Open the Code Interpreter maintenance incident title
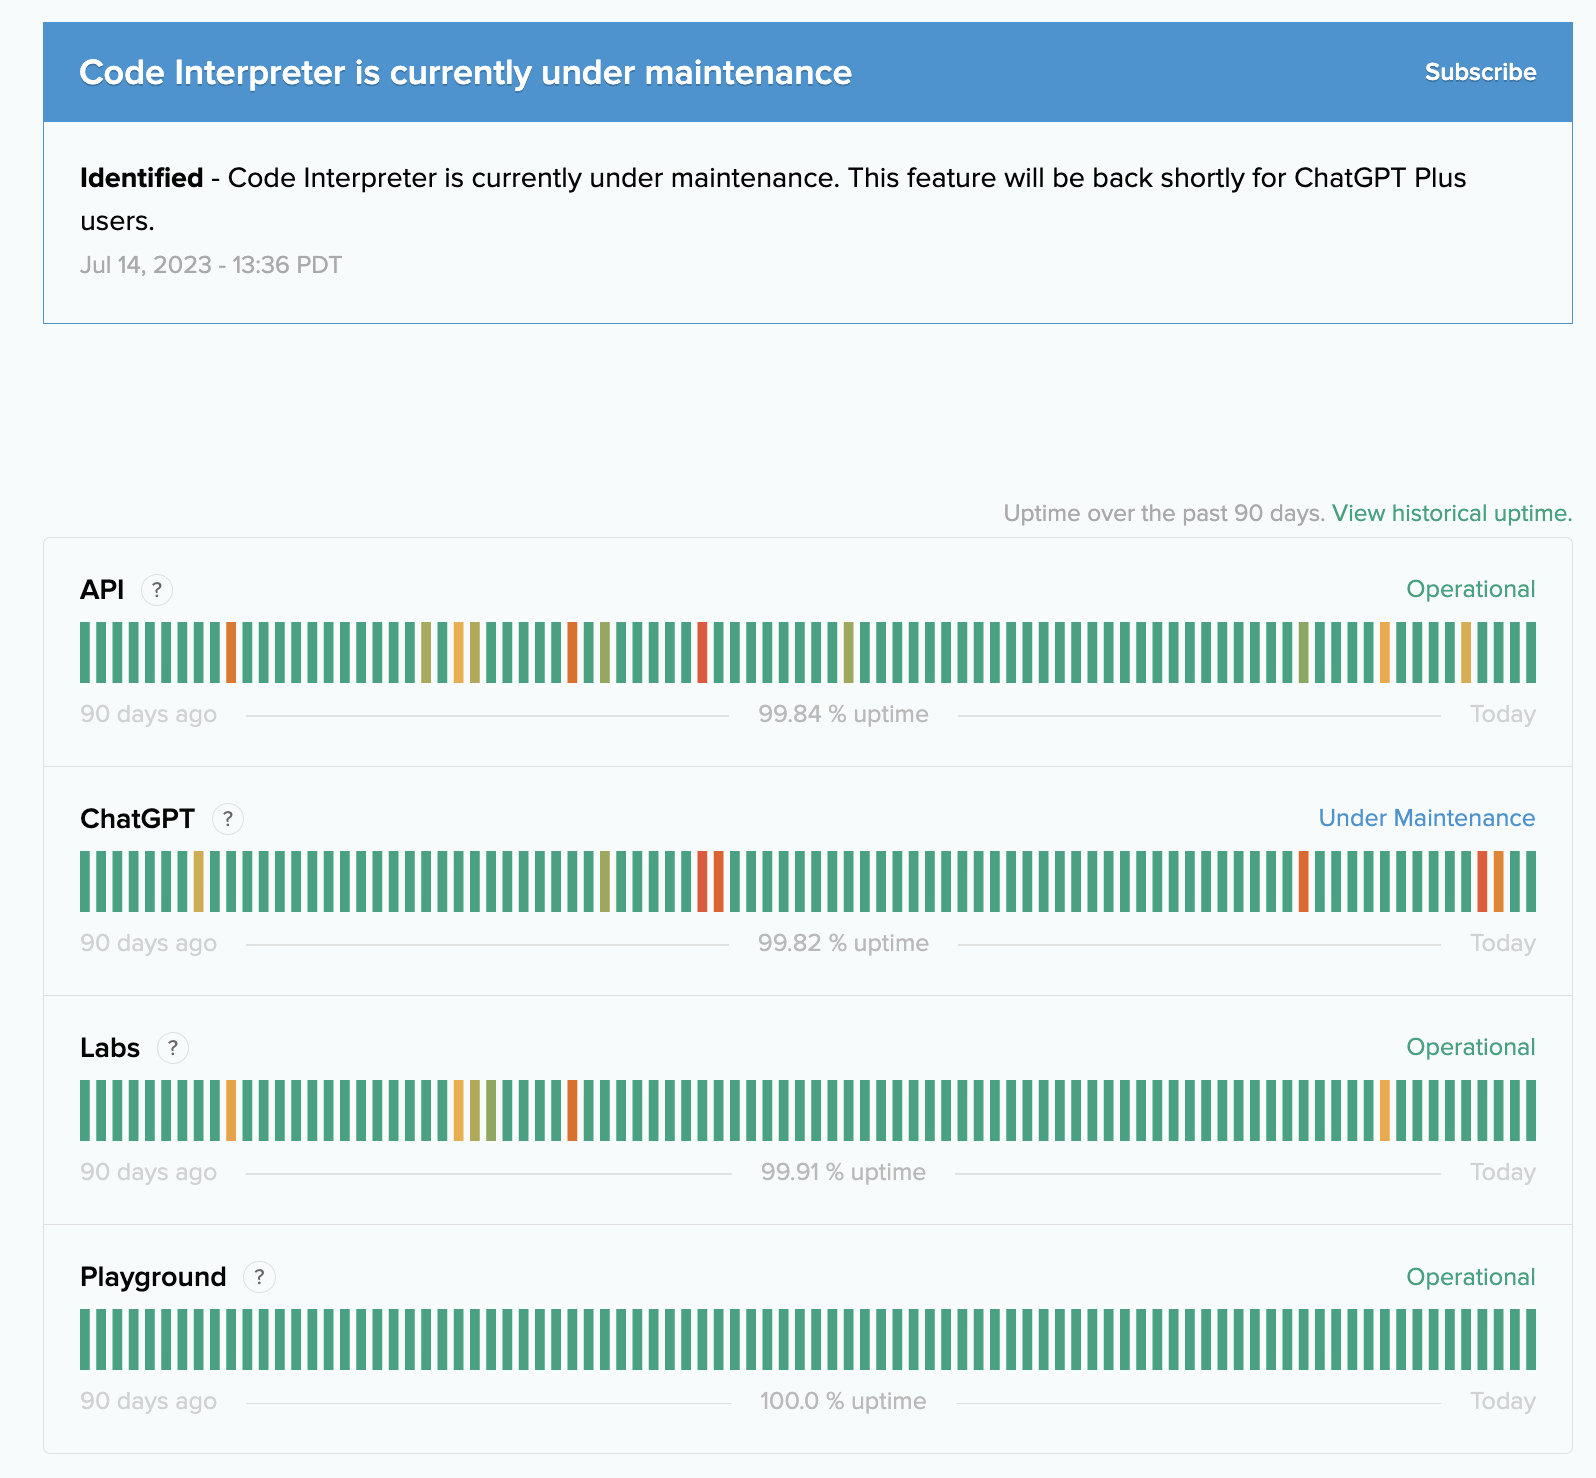 click(x=465, y=72)
